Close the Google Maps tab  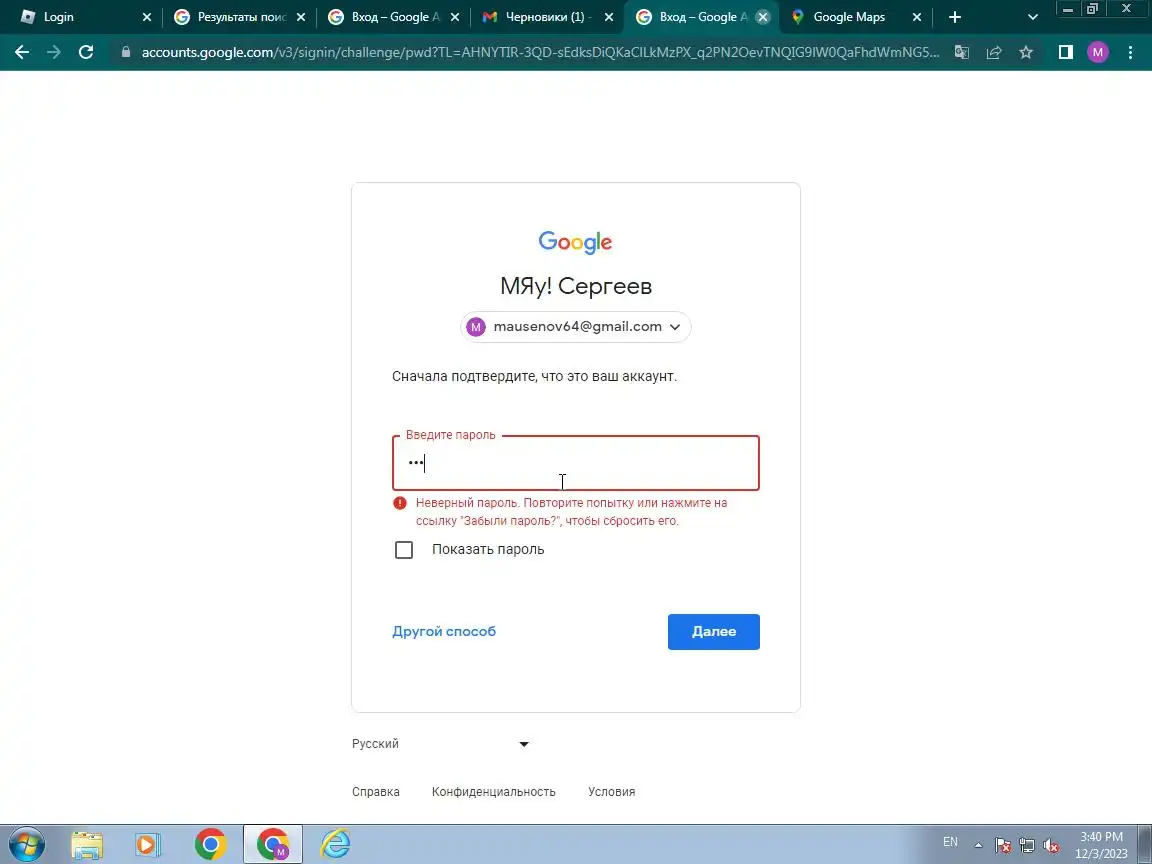pyautogui.click(x=916, y=17)
